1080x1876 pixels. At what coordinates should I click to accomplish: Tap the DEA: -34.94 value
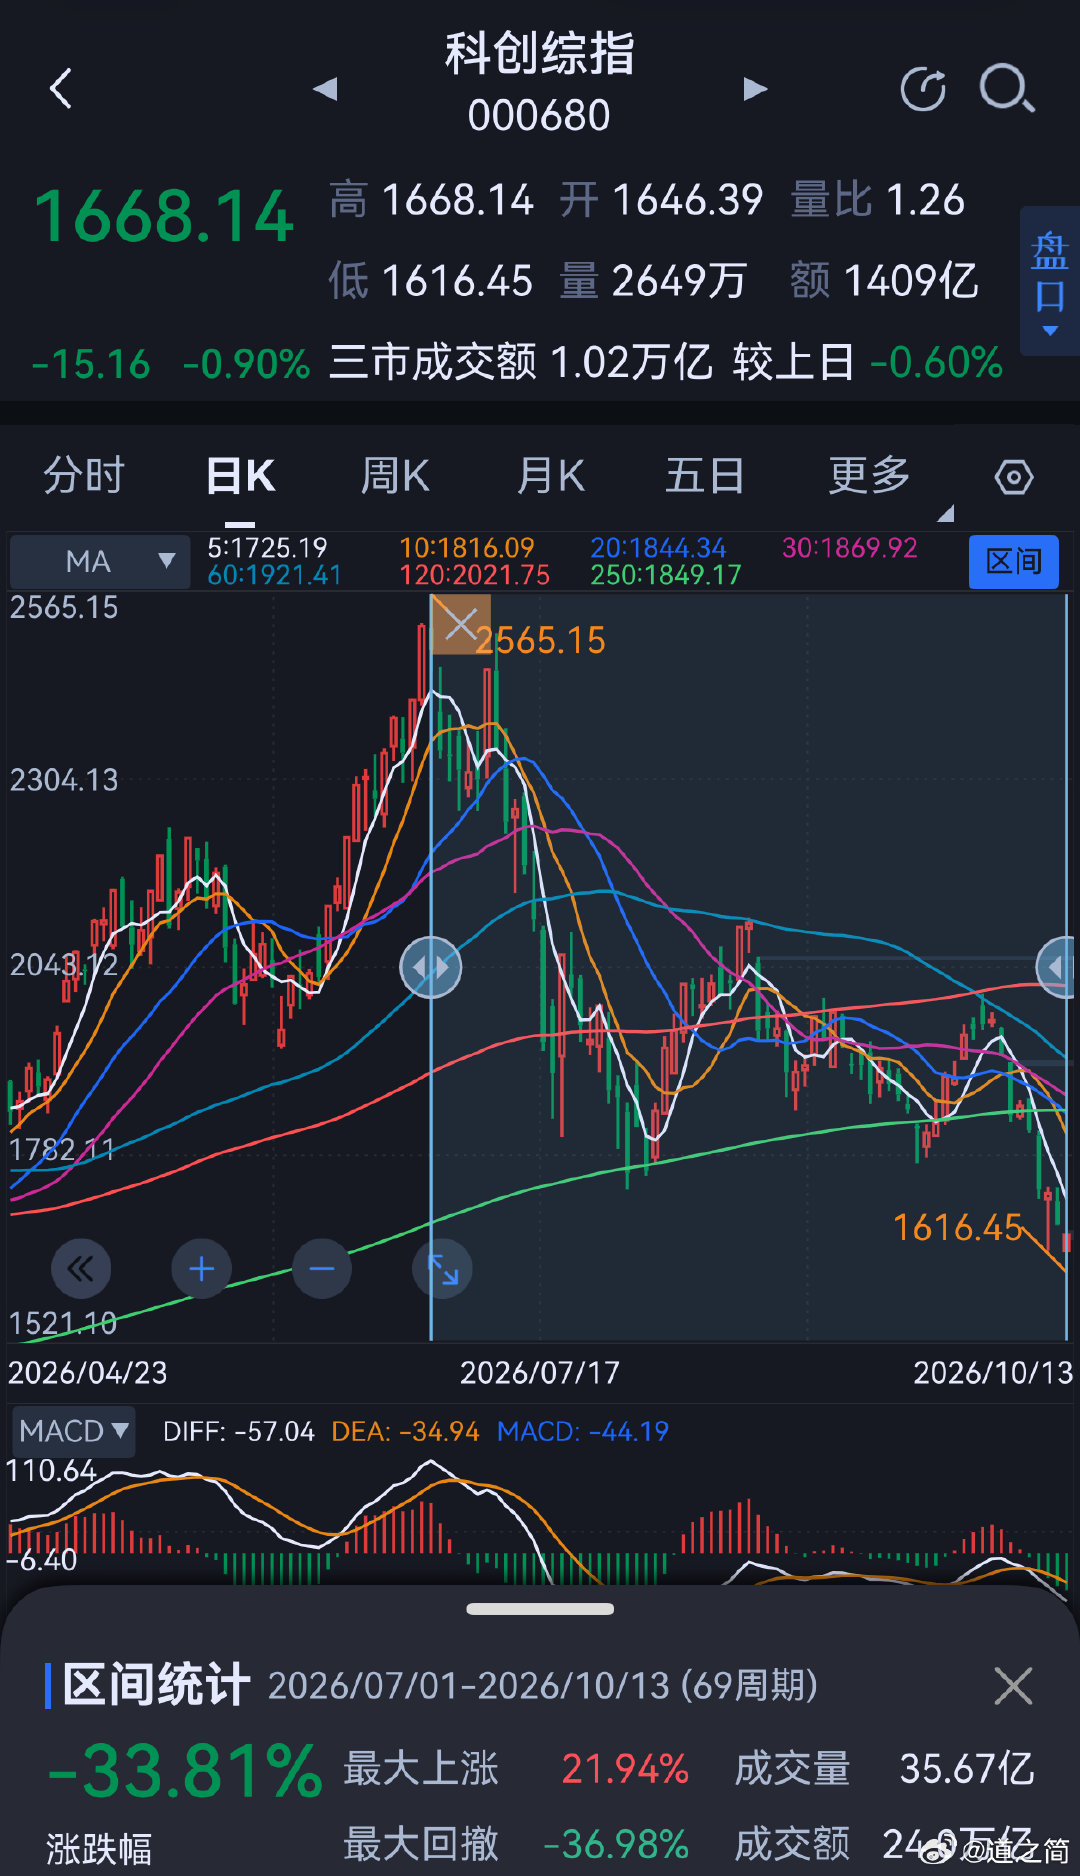point(406,1432)
